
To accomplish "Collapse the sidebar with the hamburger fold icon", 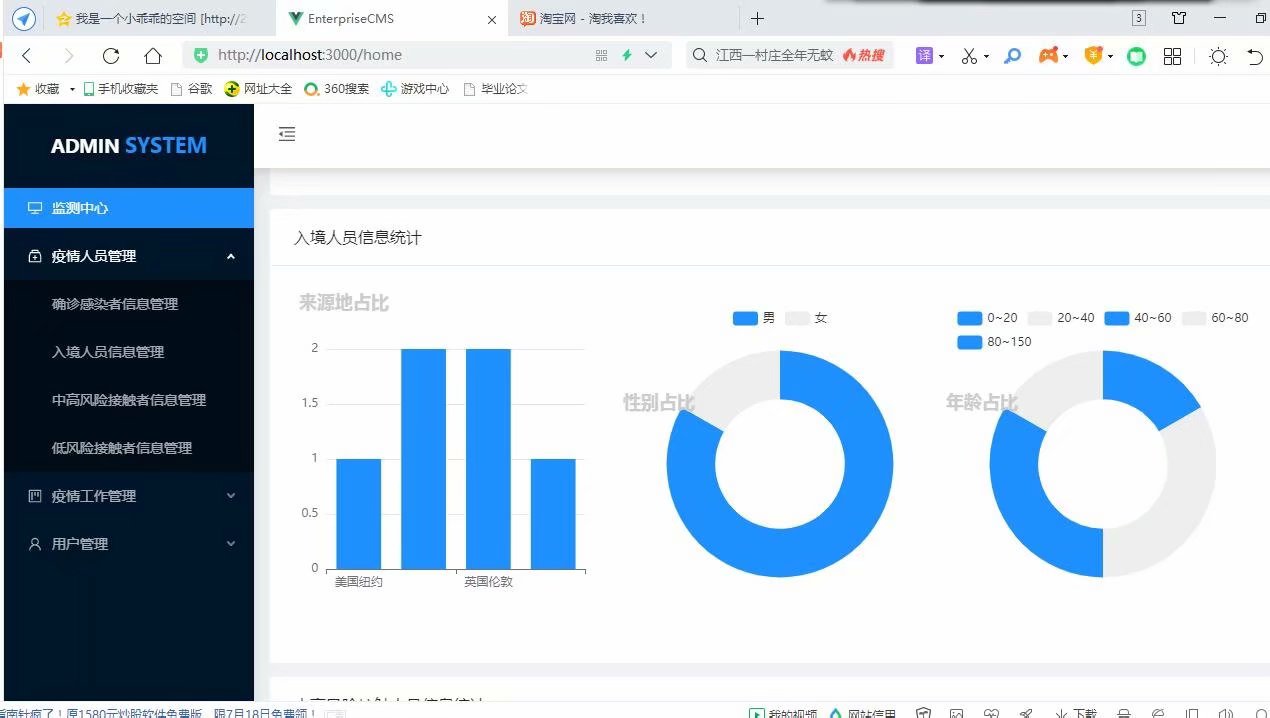I will pyautogui.click(x=287, y=134).
